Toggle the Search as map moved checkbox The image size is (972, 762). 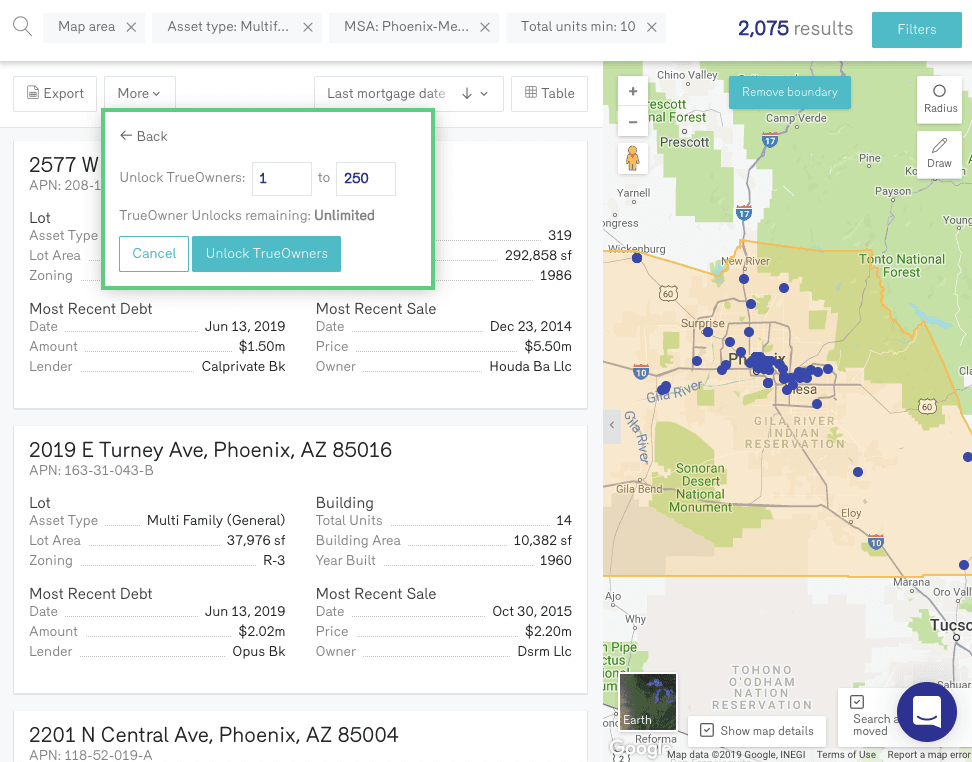pos(857,702)
